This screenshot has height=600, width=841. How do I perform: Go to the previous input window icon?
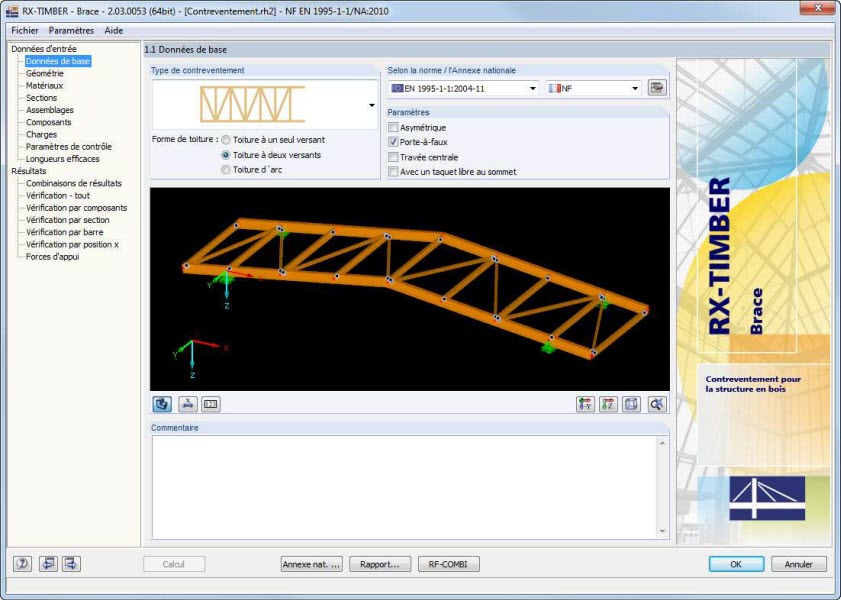(x=48, y=564)
